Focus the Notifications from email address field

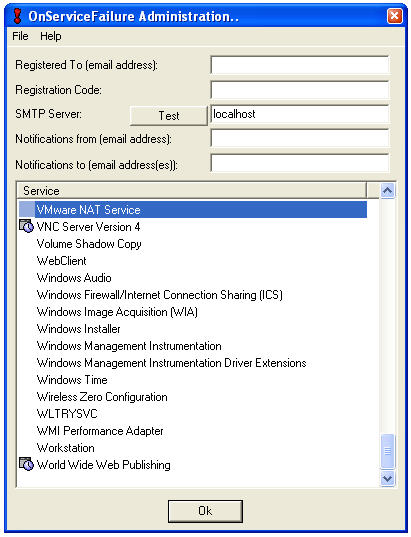pos(300,138)
